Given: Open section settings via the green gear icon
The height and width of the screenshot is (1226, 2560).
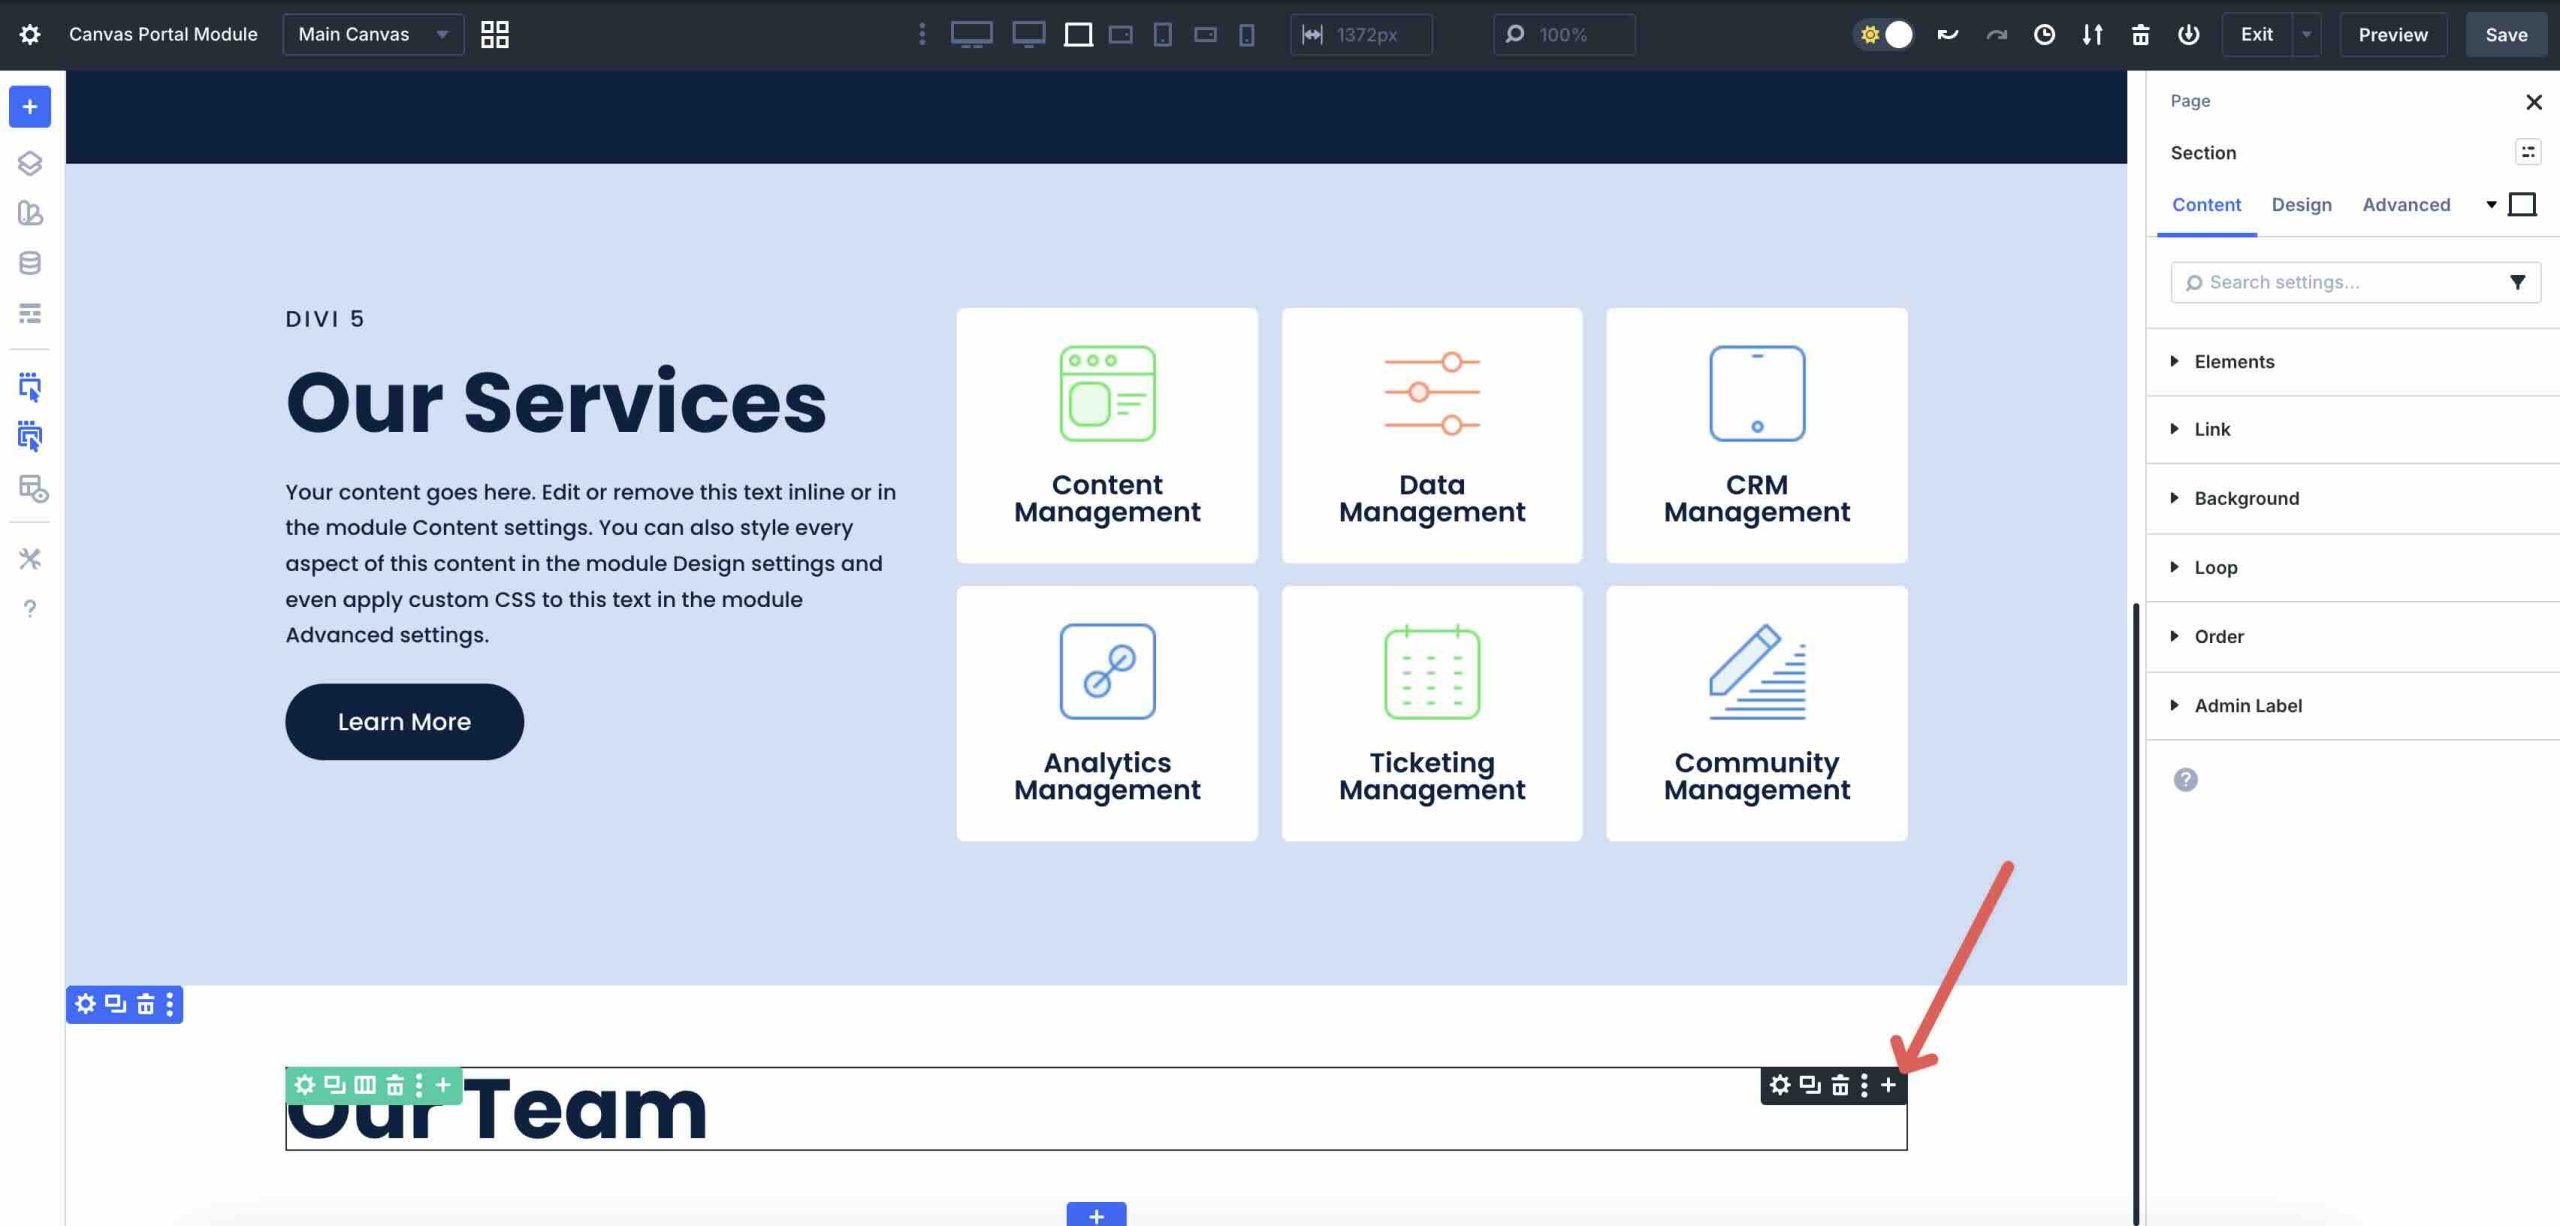Looking at the screenshot, I should click(x=305, y=1085).
